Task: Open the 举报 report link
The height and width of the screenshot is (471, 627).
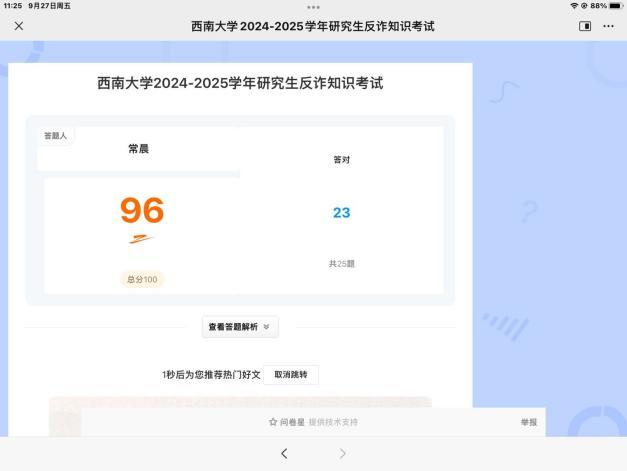Action: [x=528, y=422]
